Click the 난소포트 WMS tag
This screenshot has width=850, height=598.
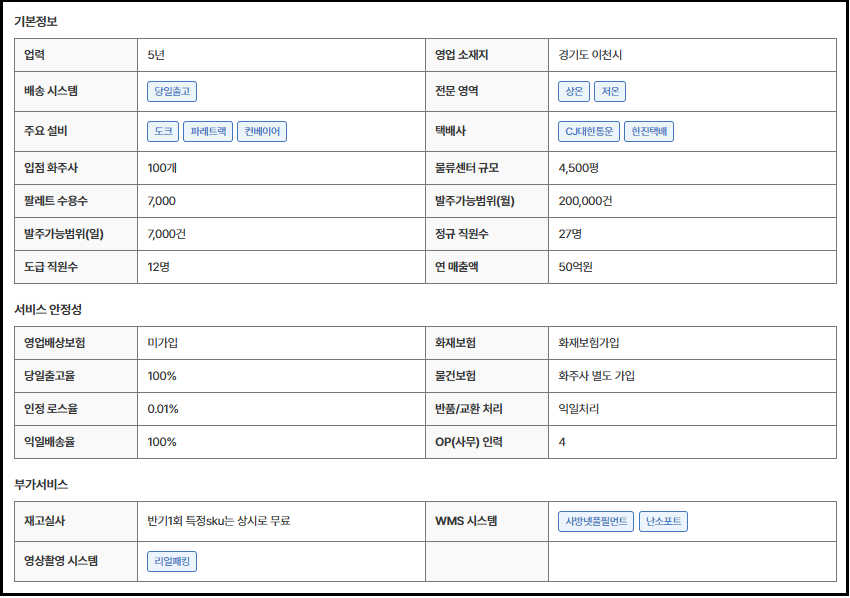tap(663, 522)
